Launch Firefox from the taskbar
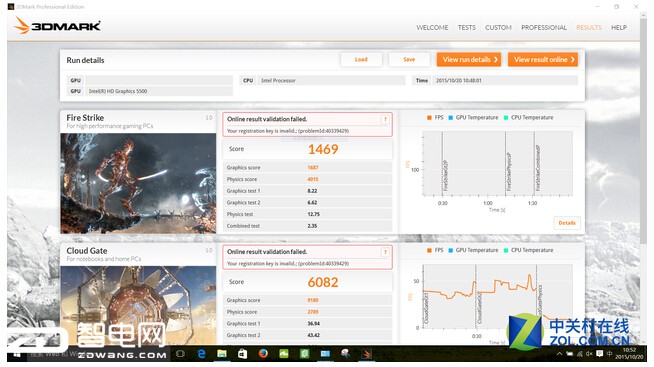Screen dimensions: 654x367 263,354
